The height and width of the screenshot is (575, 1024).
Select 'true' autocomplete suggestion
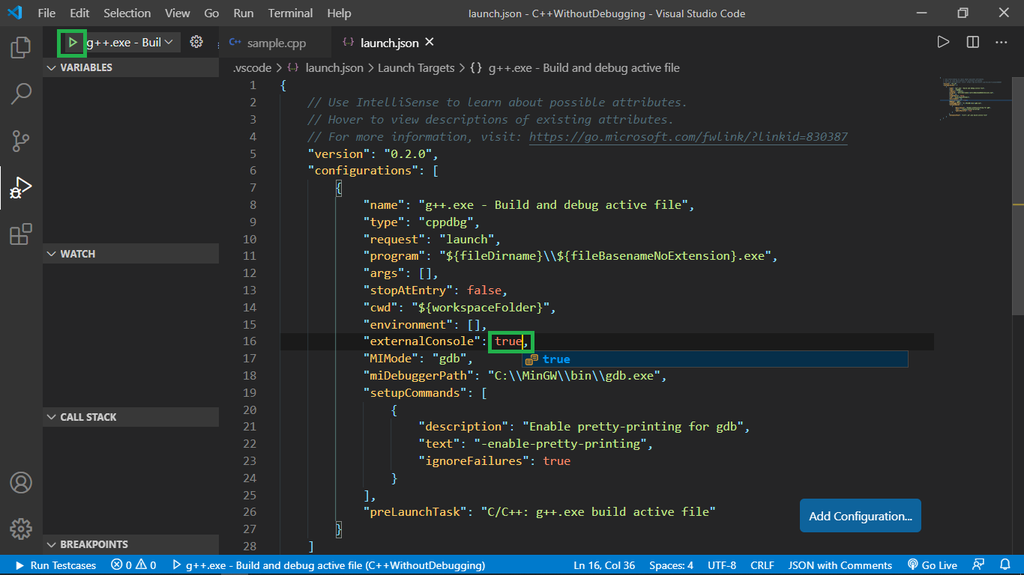tap(714, 359)
